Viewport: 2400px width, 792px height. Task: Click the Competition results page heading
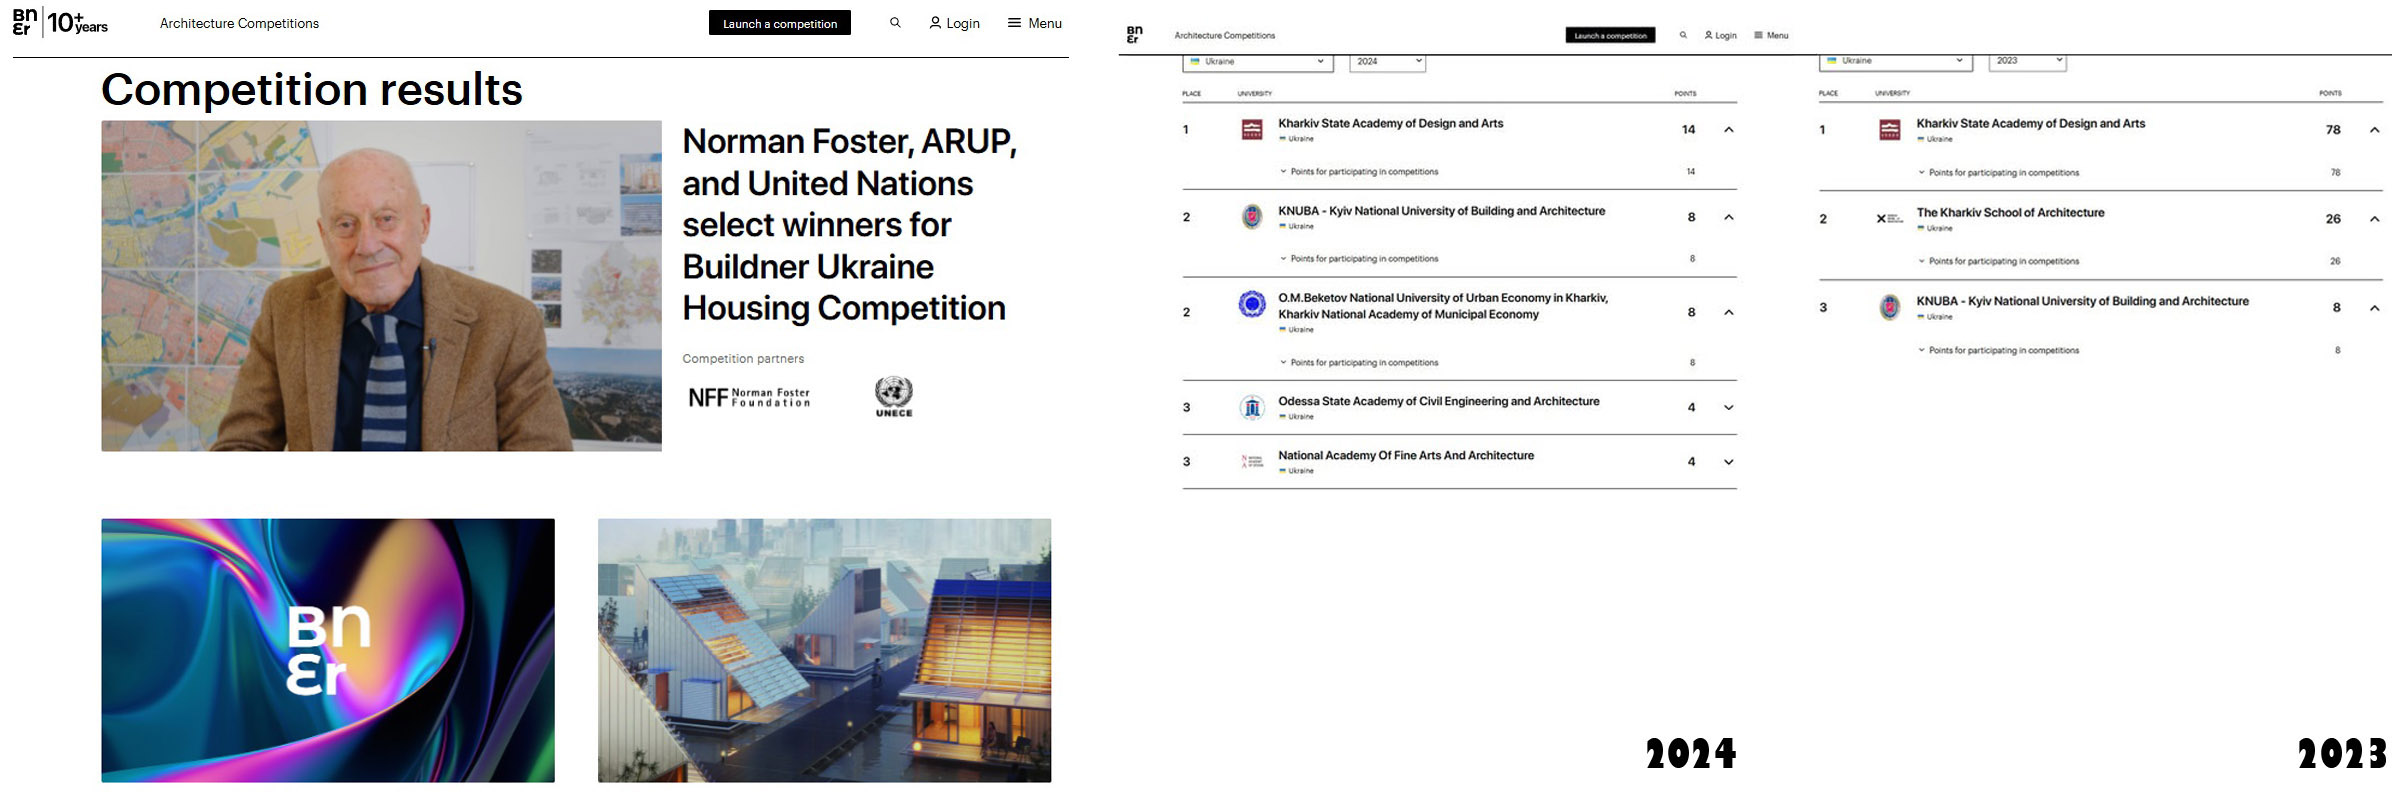pyautogui.click(x=312, y=89)
